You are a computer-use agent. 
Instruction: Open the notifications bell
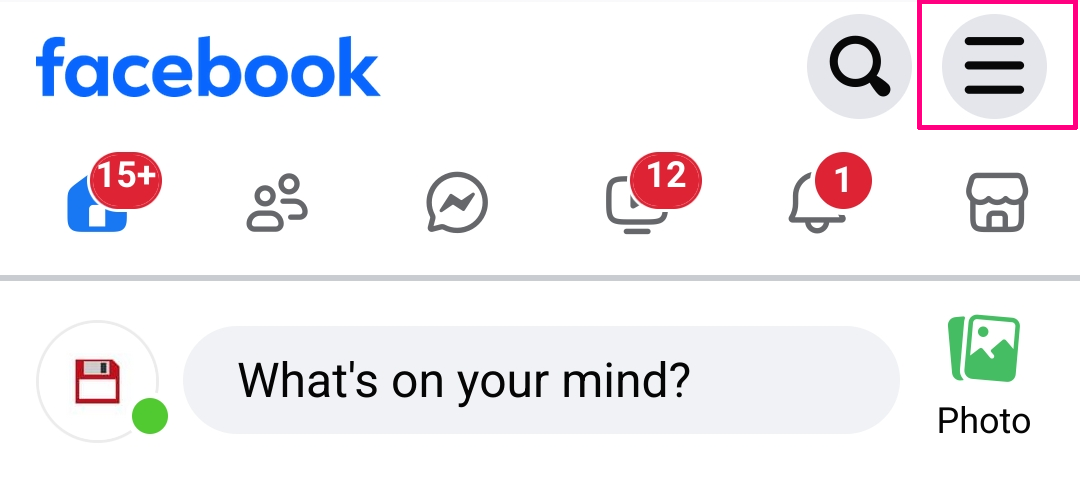[817, 203]
